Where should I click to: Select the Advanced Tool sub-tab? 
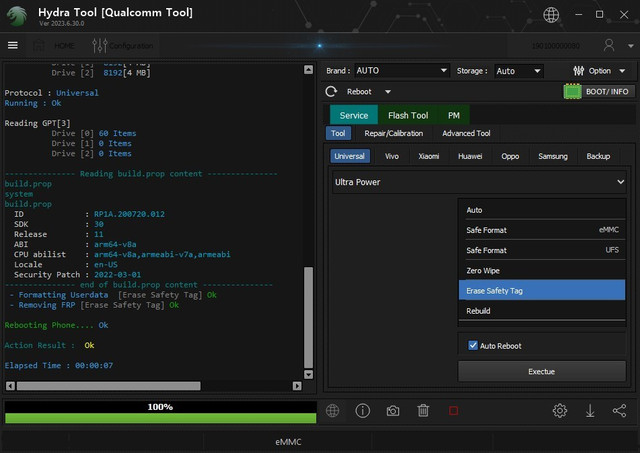tap(466, 133)
